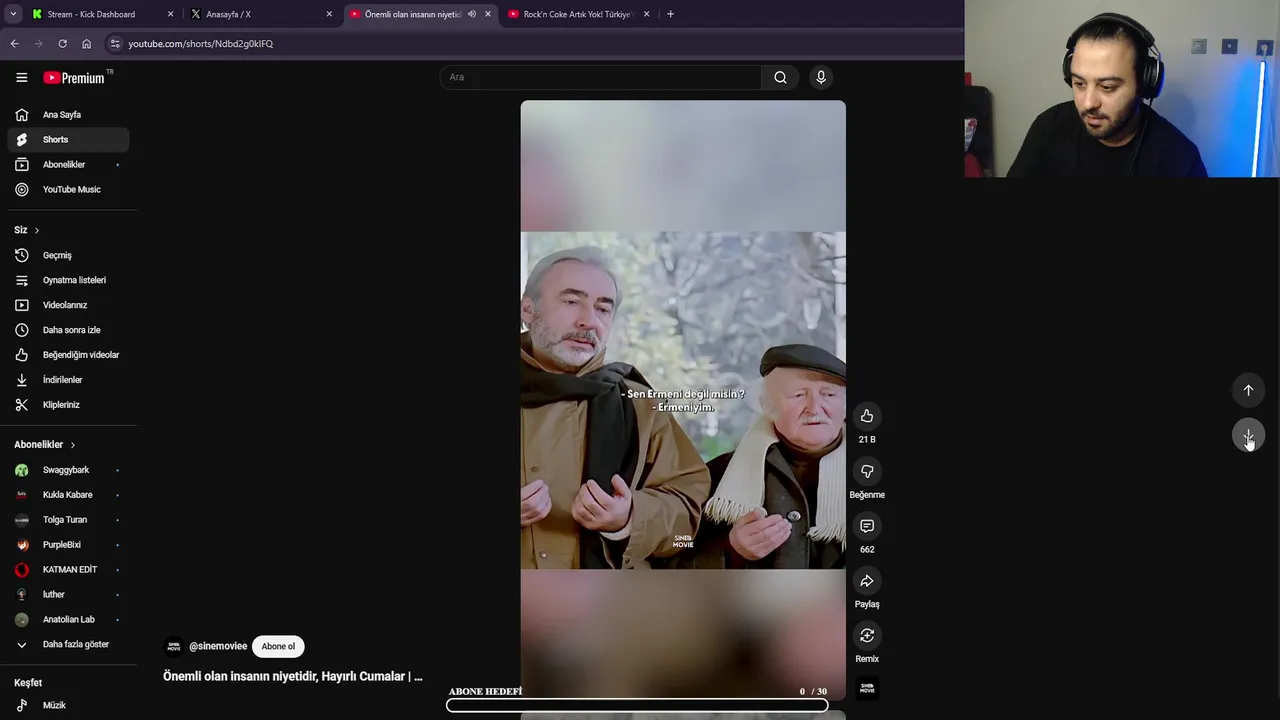Open Klipleriniz
Viewport: 1280px width, 720px height.
[68, 405]
